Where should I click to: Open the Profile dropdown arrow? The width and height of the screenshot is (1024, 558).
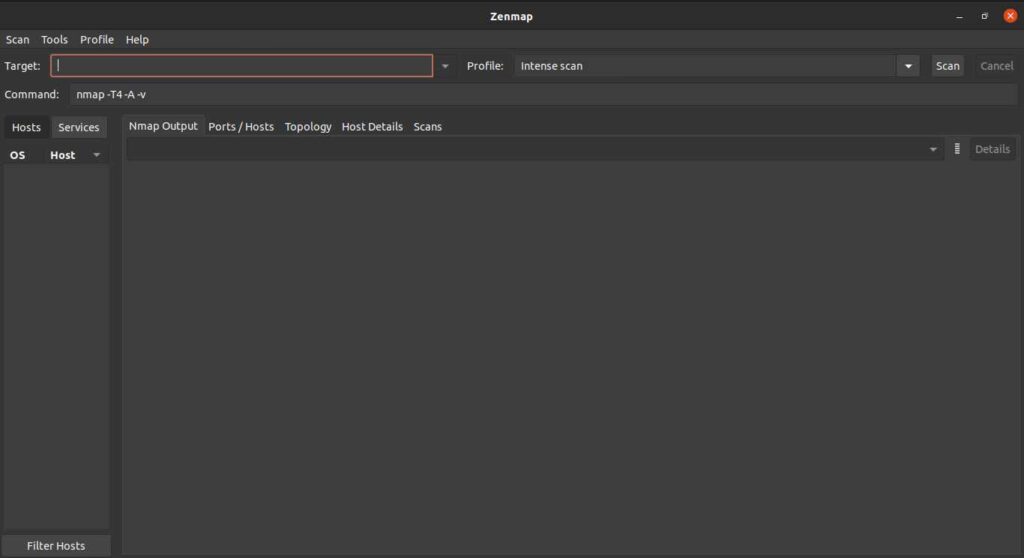[908, 66]
